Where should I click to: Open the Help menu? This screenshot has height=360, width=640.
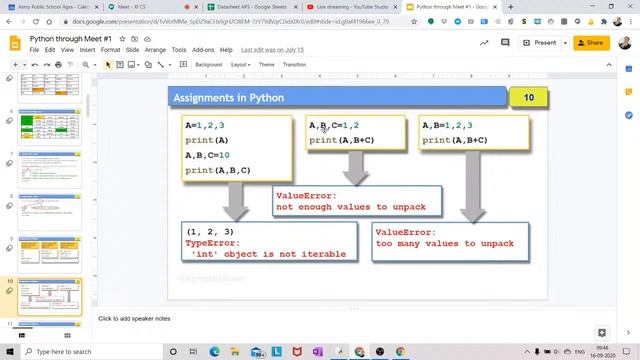(x=226, y=50)
